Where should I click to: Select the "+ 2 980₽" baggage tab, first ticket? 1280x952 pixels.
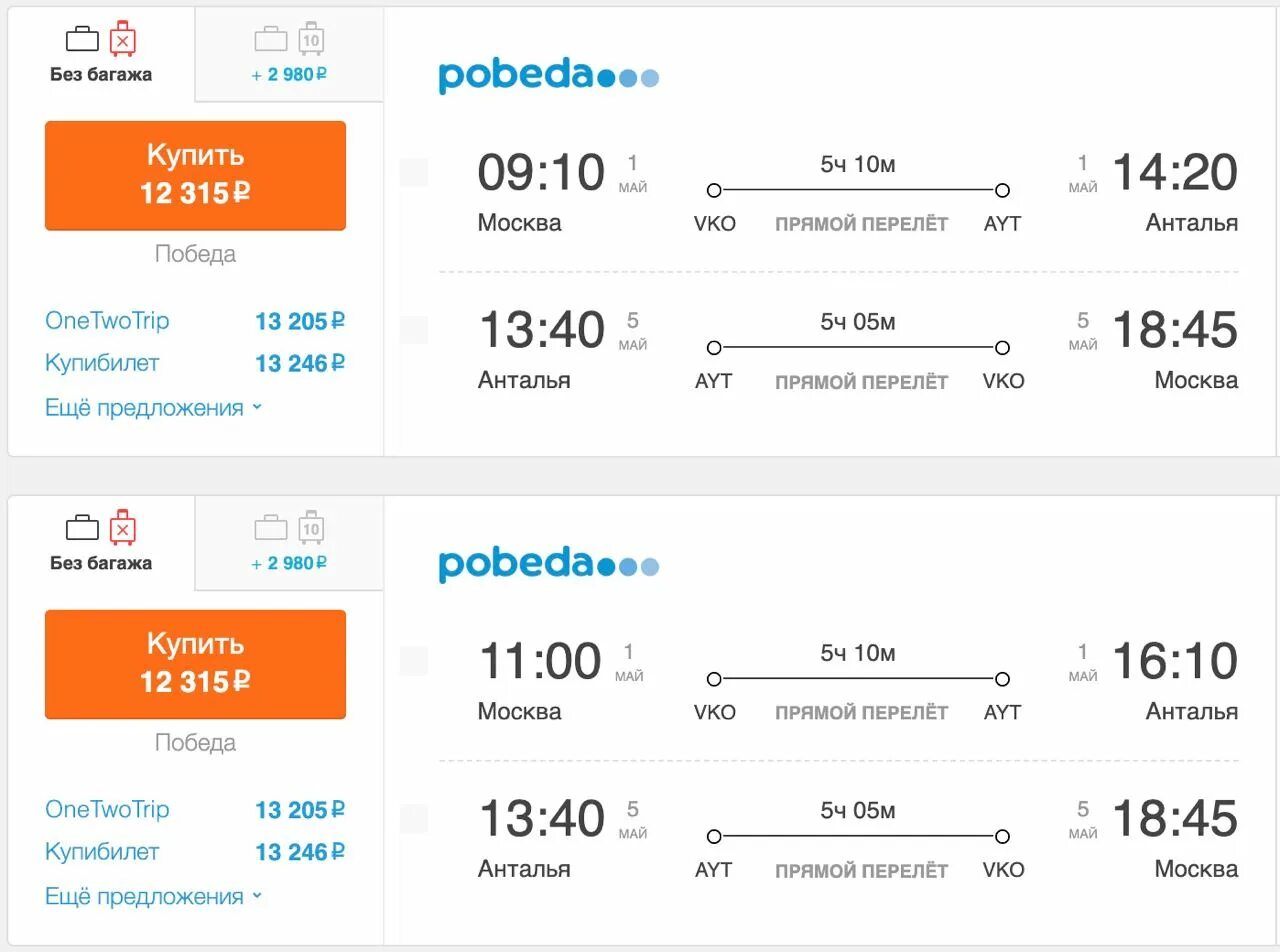(289, 54)
